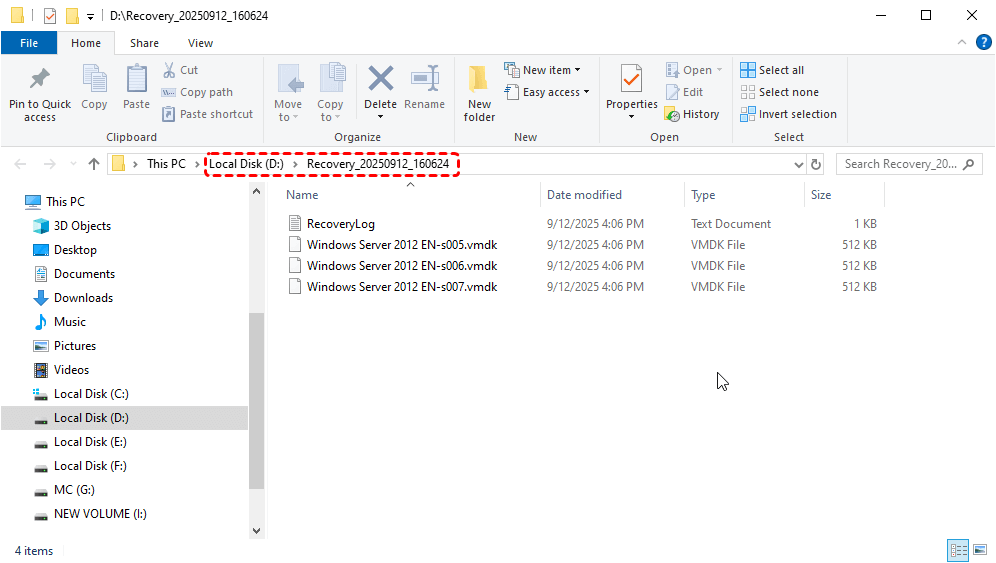Click Paste shortcut button
The image size is (996, 563).
208,114
